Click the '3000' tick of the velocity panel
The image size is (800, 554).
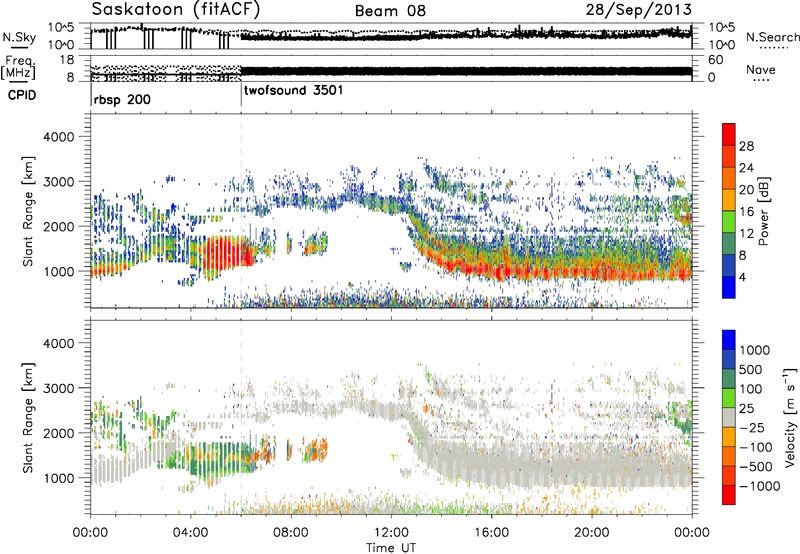point(58,388)
